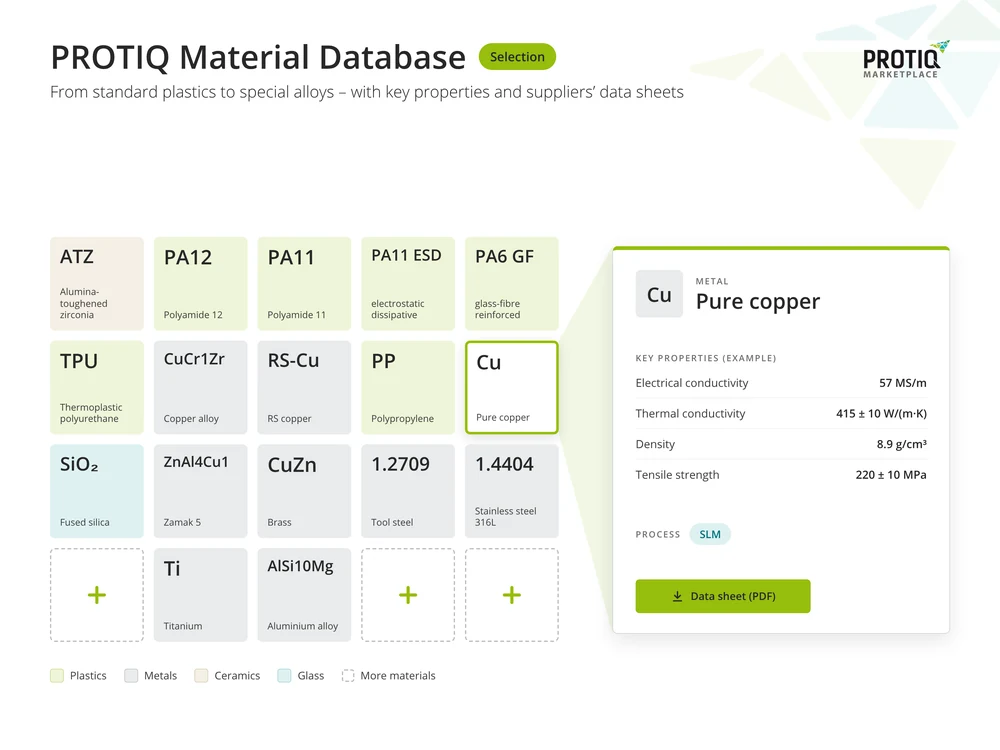Click the Plastics legend color swatch
This screenshot has width=1000, height=750.
pyautogui.click(x=57, y=676)
